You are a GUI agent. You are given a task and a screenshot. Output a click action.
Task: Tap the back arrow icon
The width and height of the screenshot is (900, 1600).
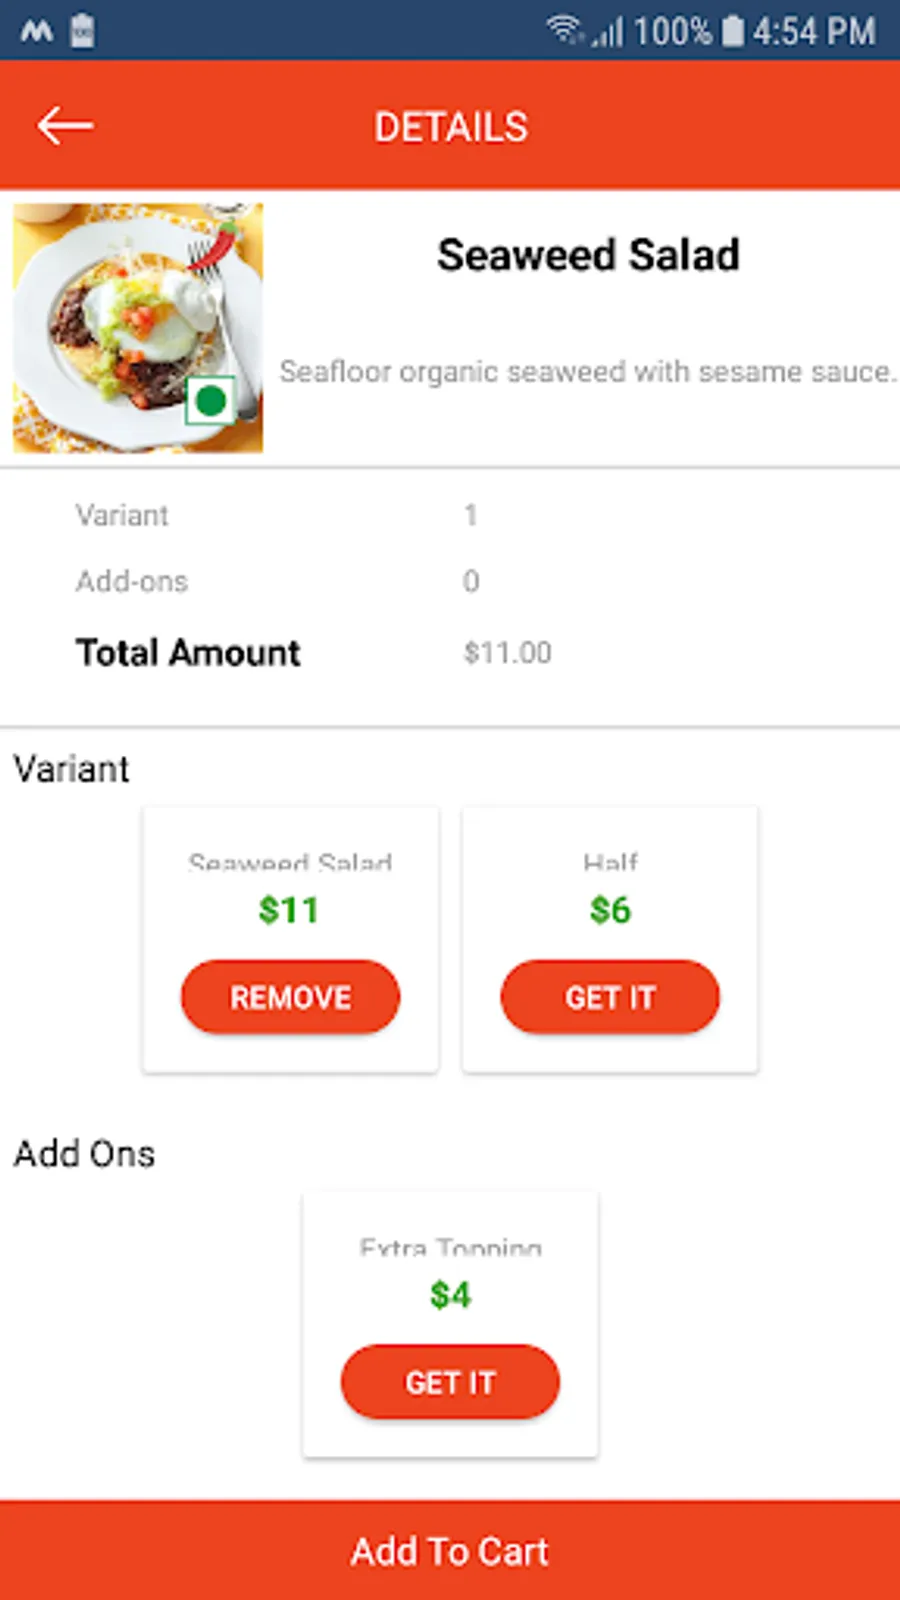point(65,126)
